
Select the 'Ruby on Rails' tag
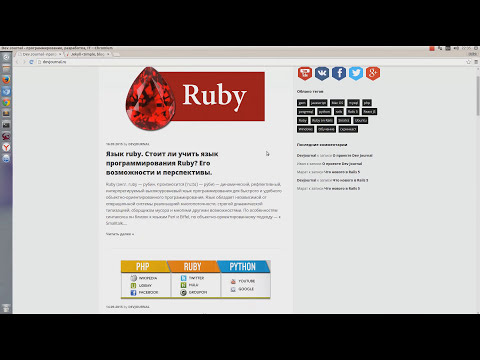tap(322, 120)
